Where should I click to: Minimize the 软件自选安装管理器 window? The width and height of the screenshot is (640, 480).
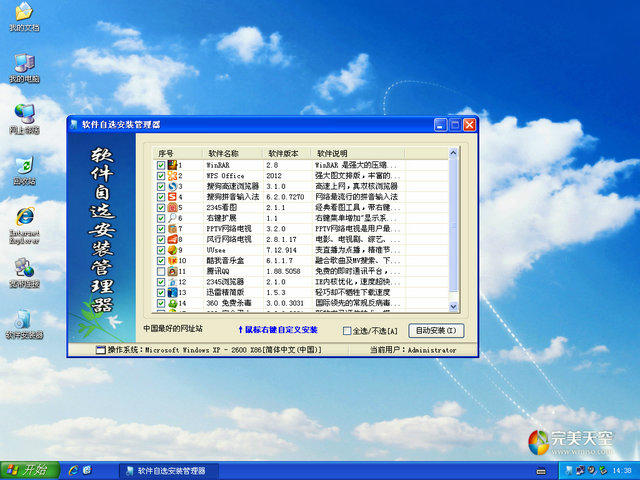point(440,125)
